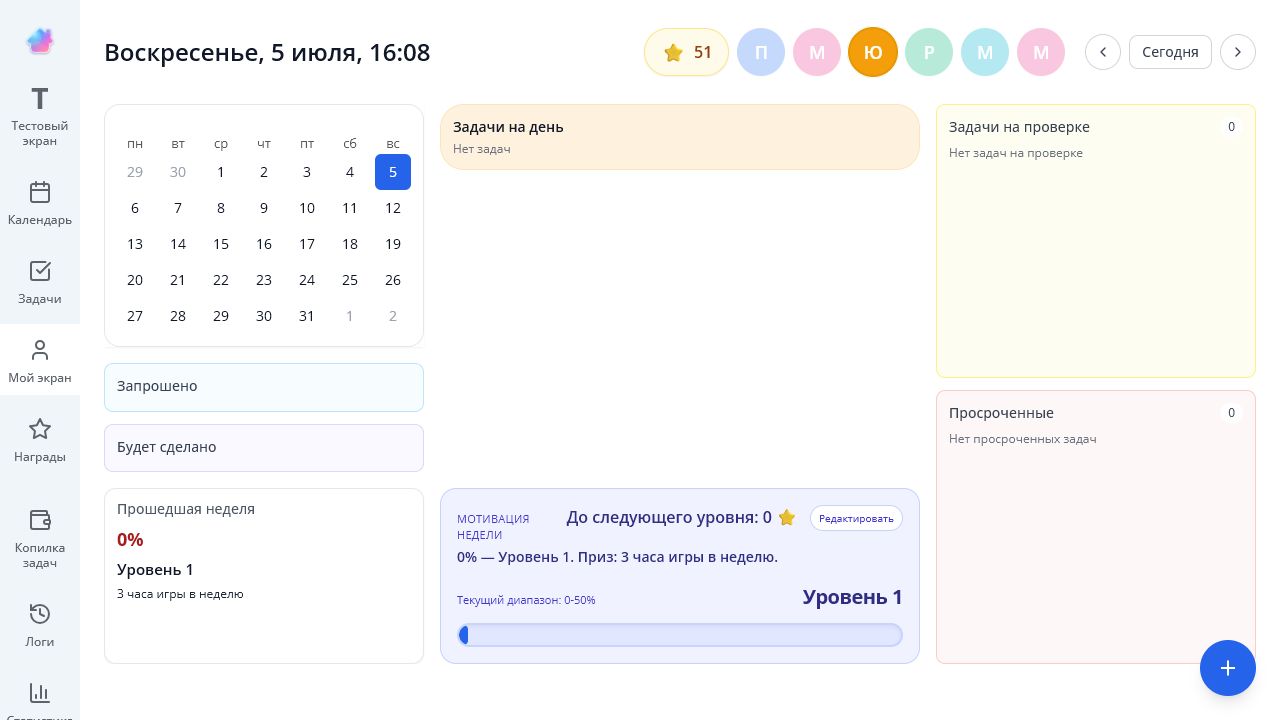Select the Мой экран sidebar item
This screenshot has width=1280, height=720.
[x=40, y=361]
